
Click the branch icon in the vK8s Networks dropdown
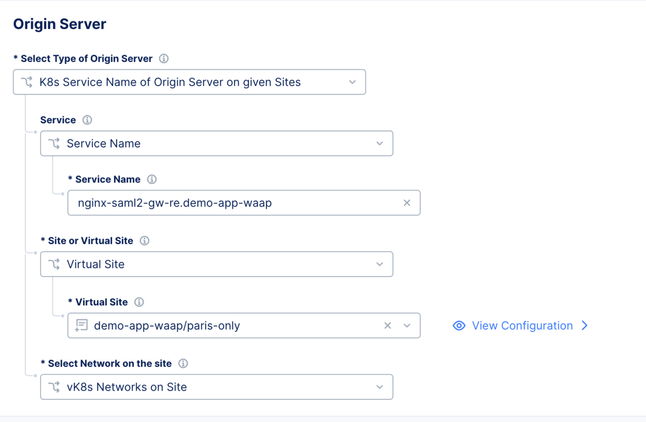pyautogui.click(x=54, y=387)
